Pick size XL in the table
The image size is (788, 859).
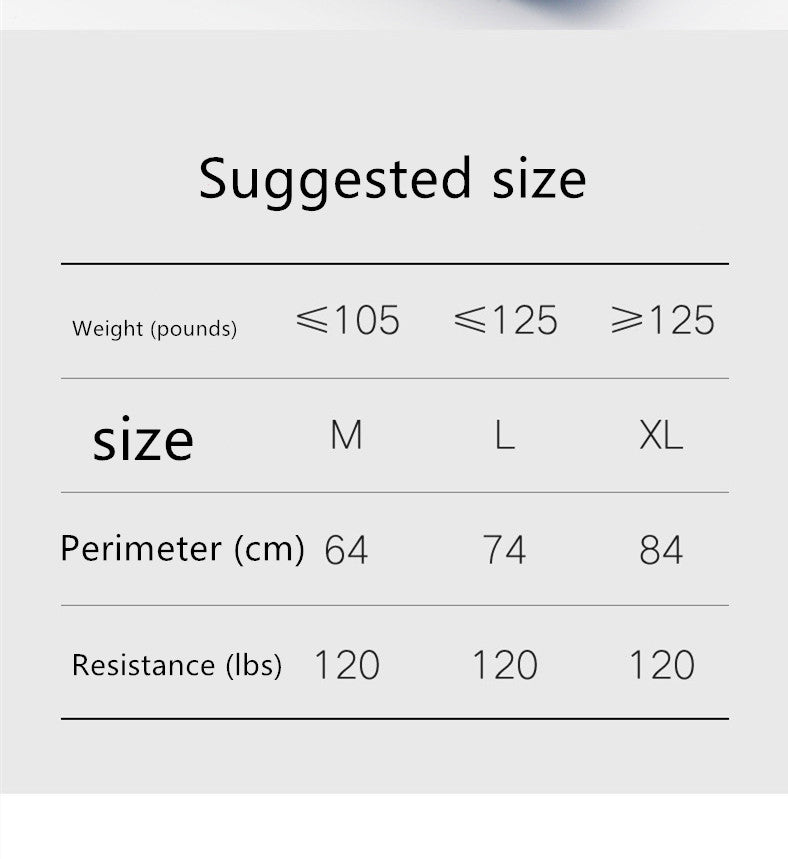pyautogui.click(x=661, y=436)
